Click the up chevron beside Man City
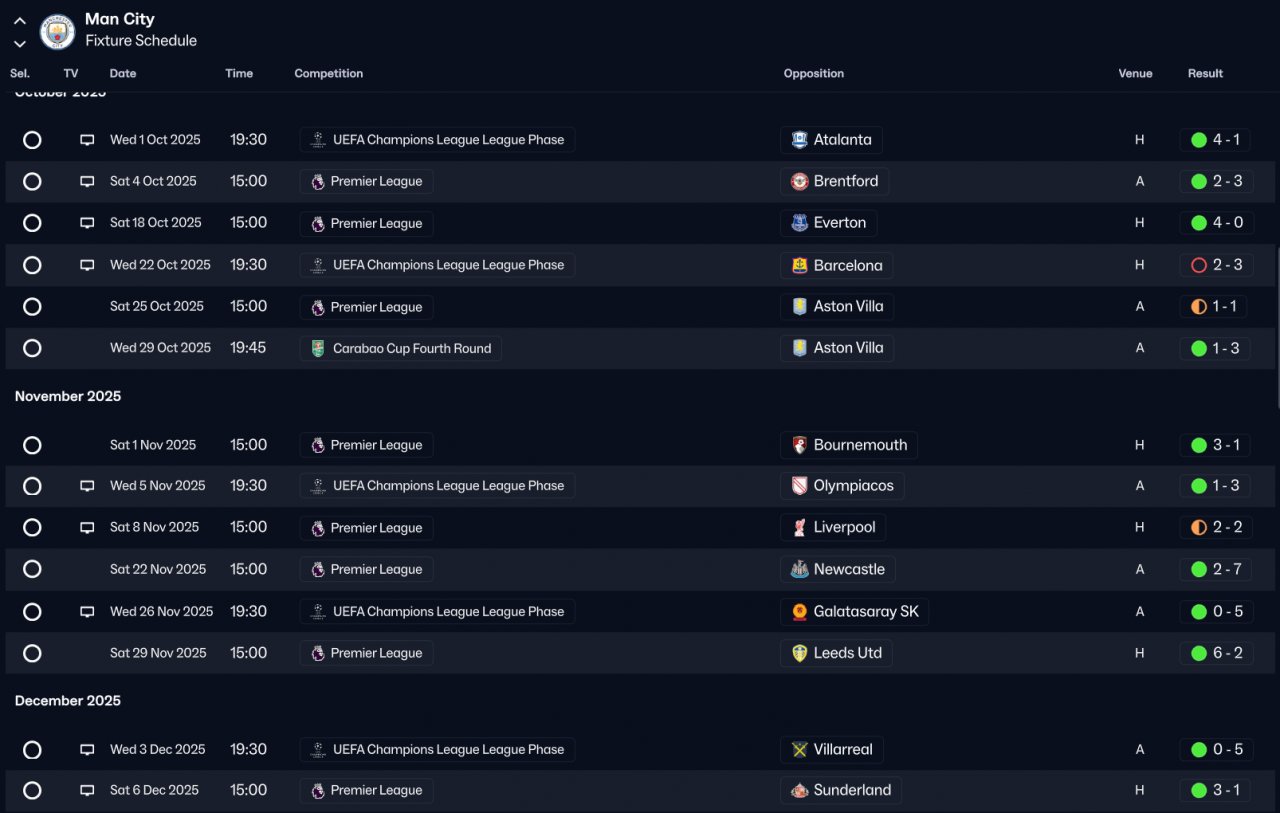 [19, 20]
